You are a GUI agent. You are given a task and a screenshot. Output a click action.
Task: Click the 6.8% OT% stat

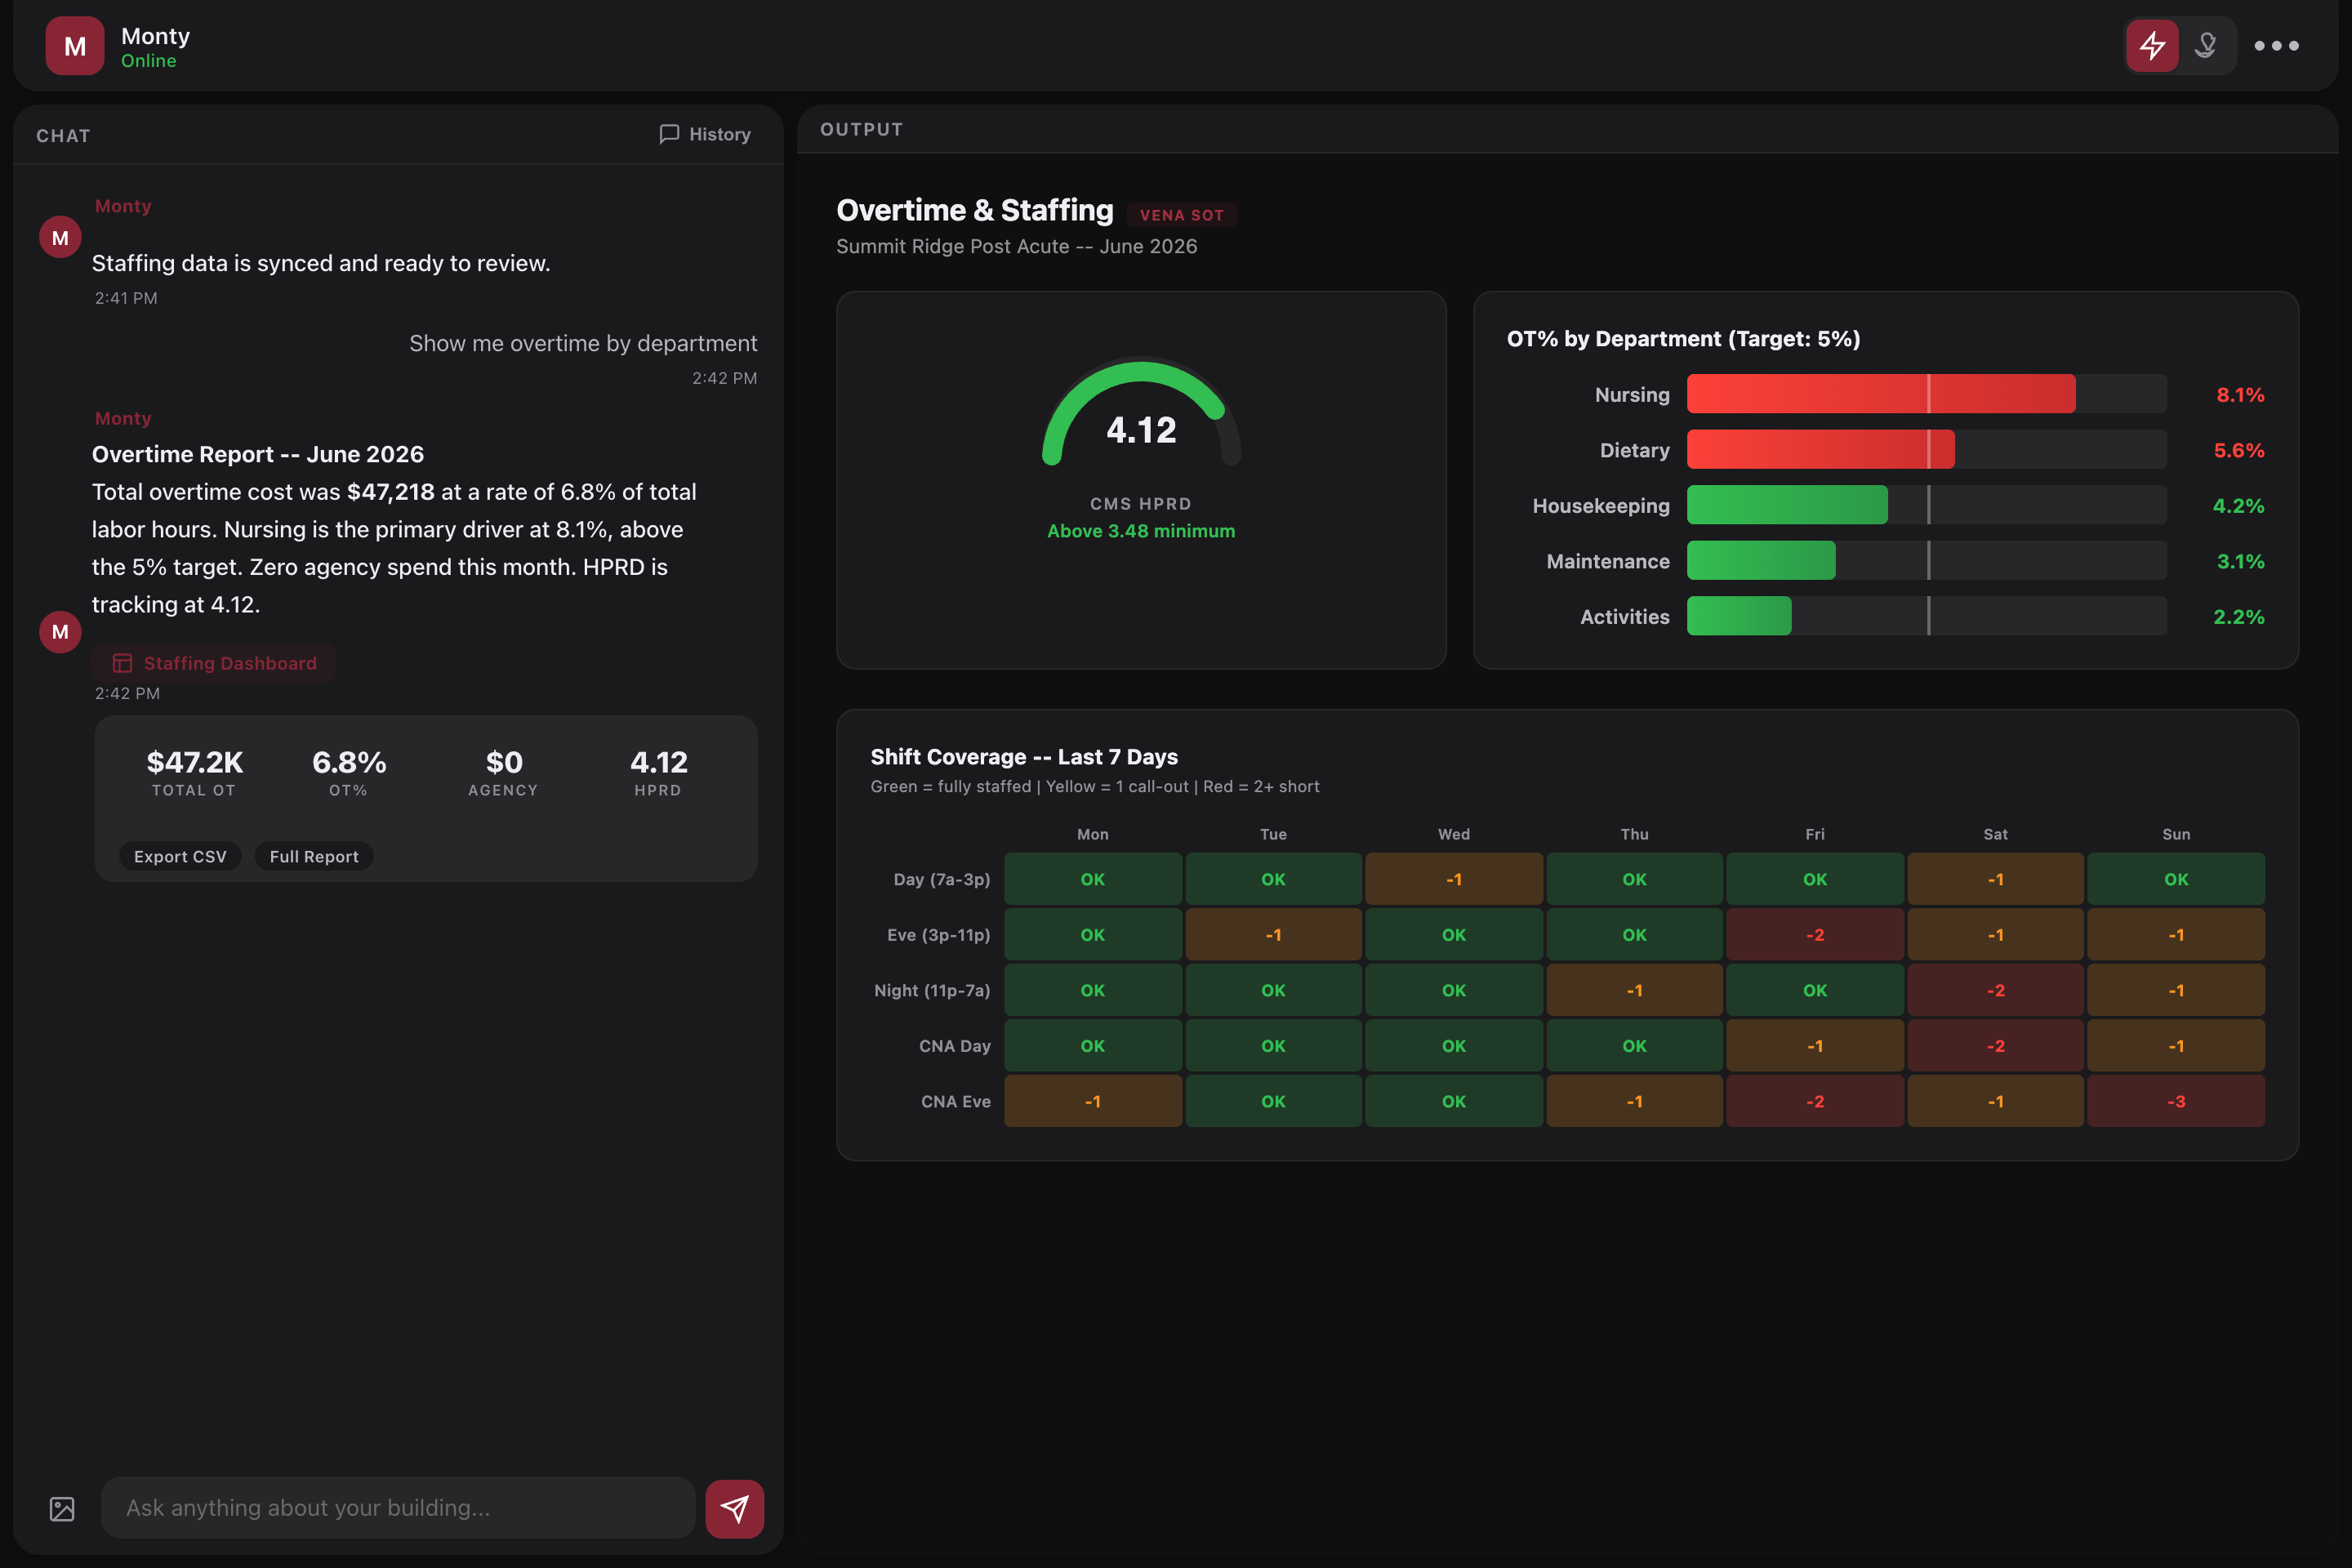[x=349, y=773]
